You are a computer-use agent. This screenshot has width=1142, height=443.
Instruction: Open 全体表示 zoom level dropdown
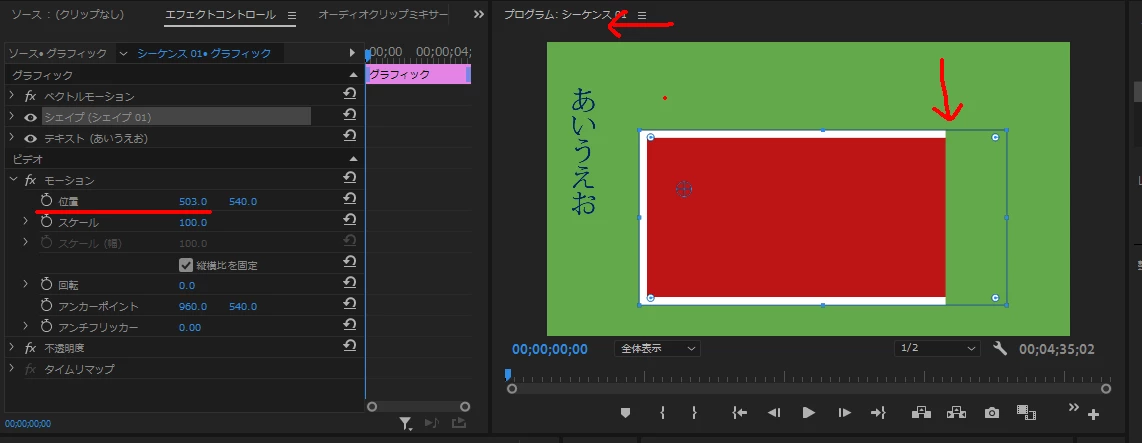pyautogui.click(x=658, y=348)
